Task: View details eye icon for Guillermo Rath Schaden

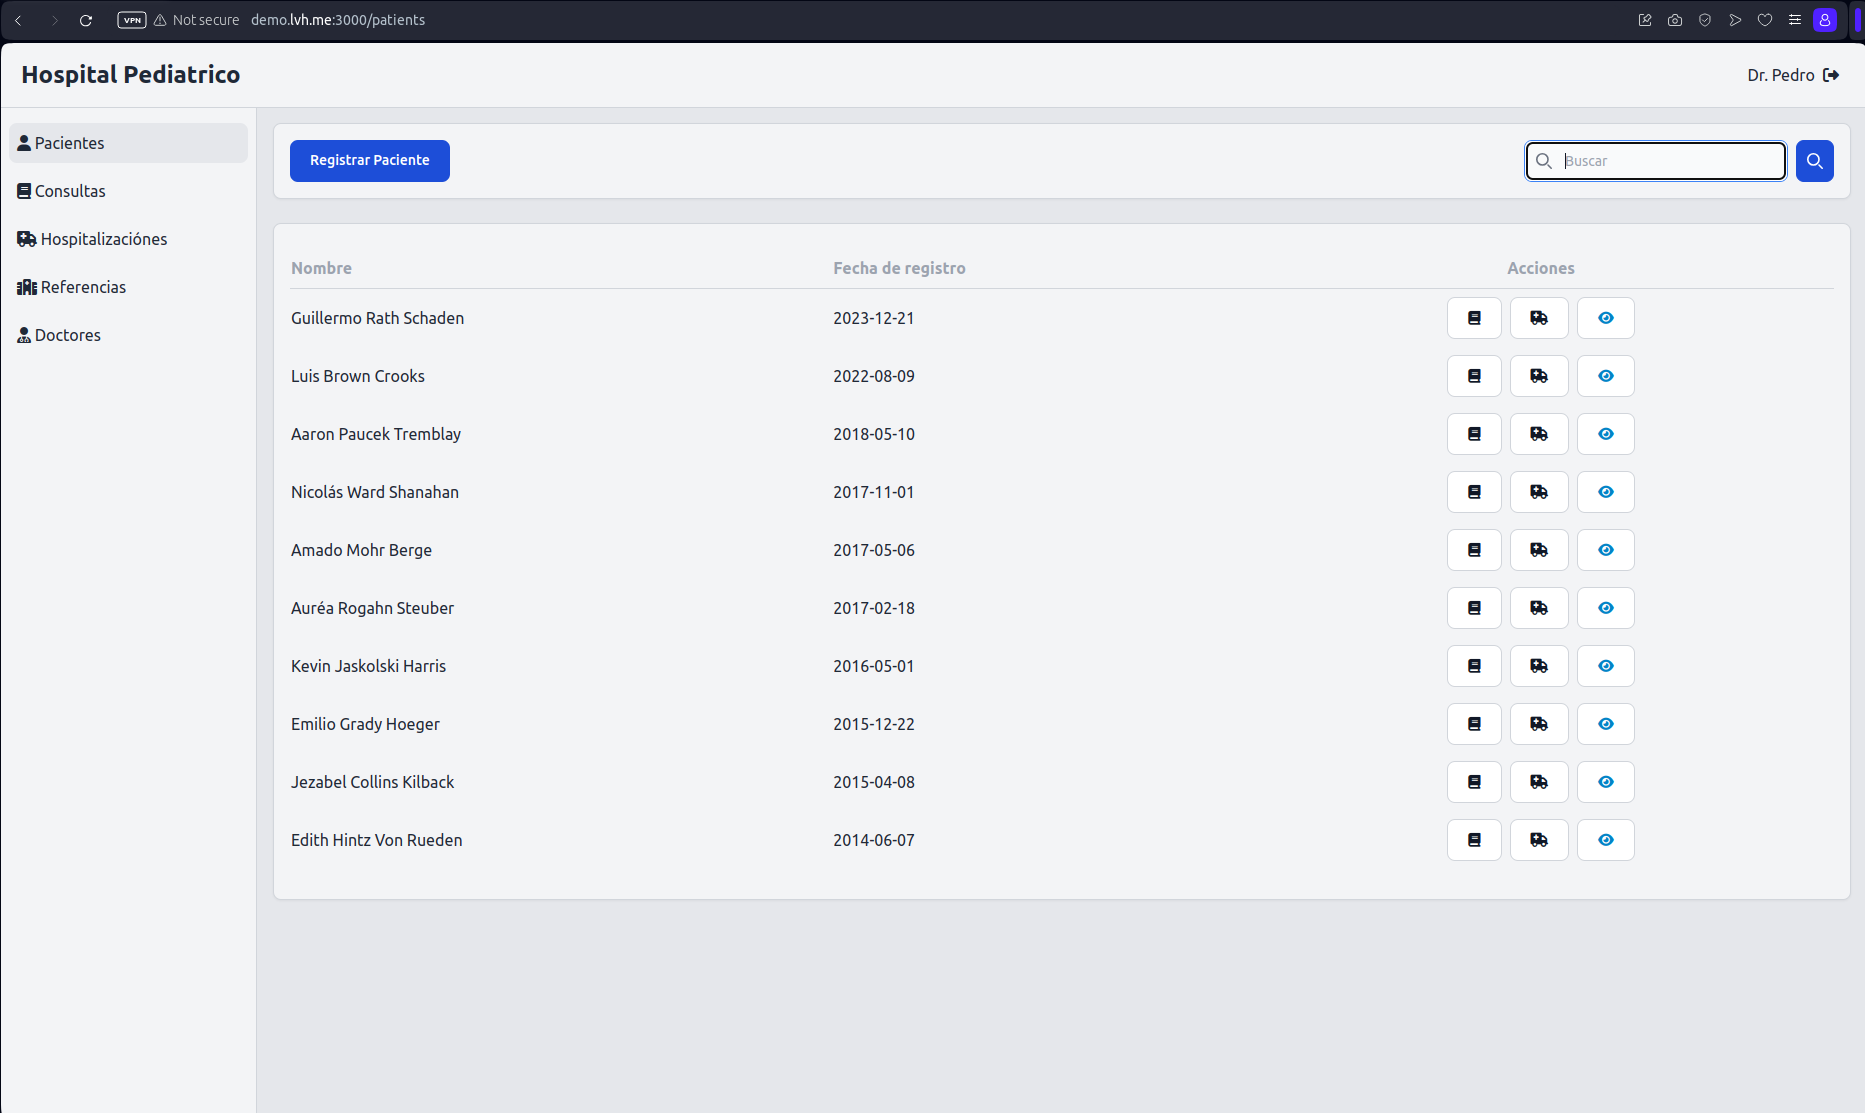Action: tap(1606, 318)
